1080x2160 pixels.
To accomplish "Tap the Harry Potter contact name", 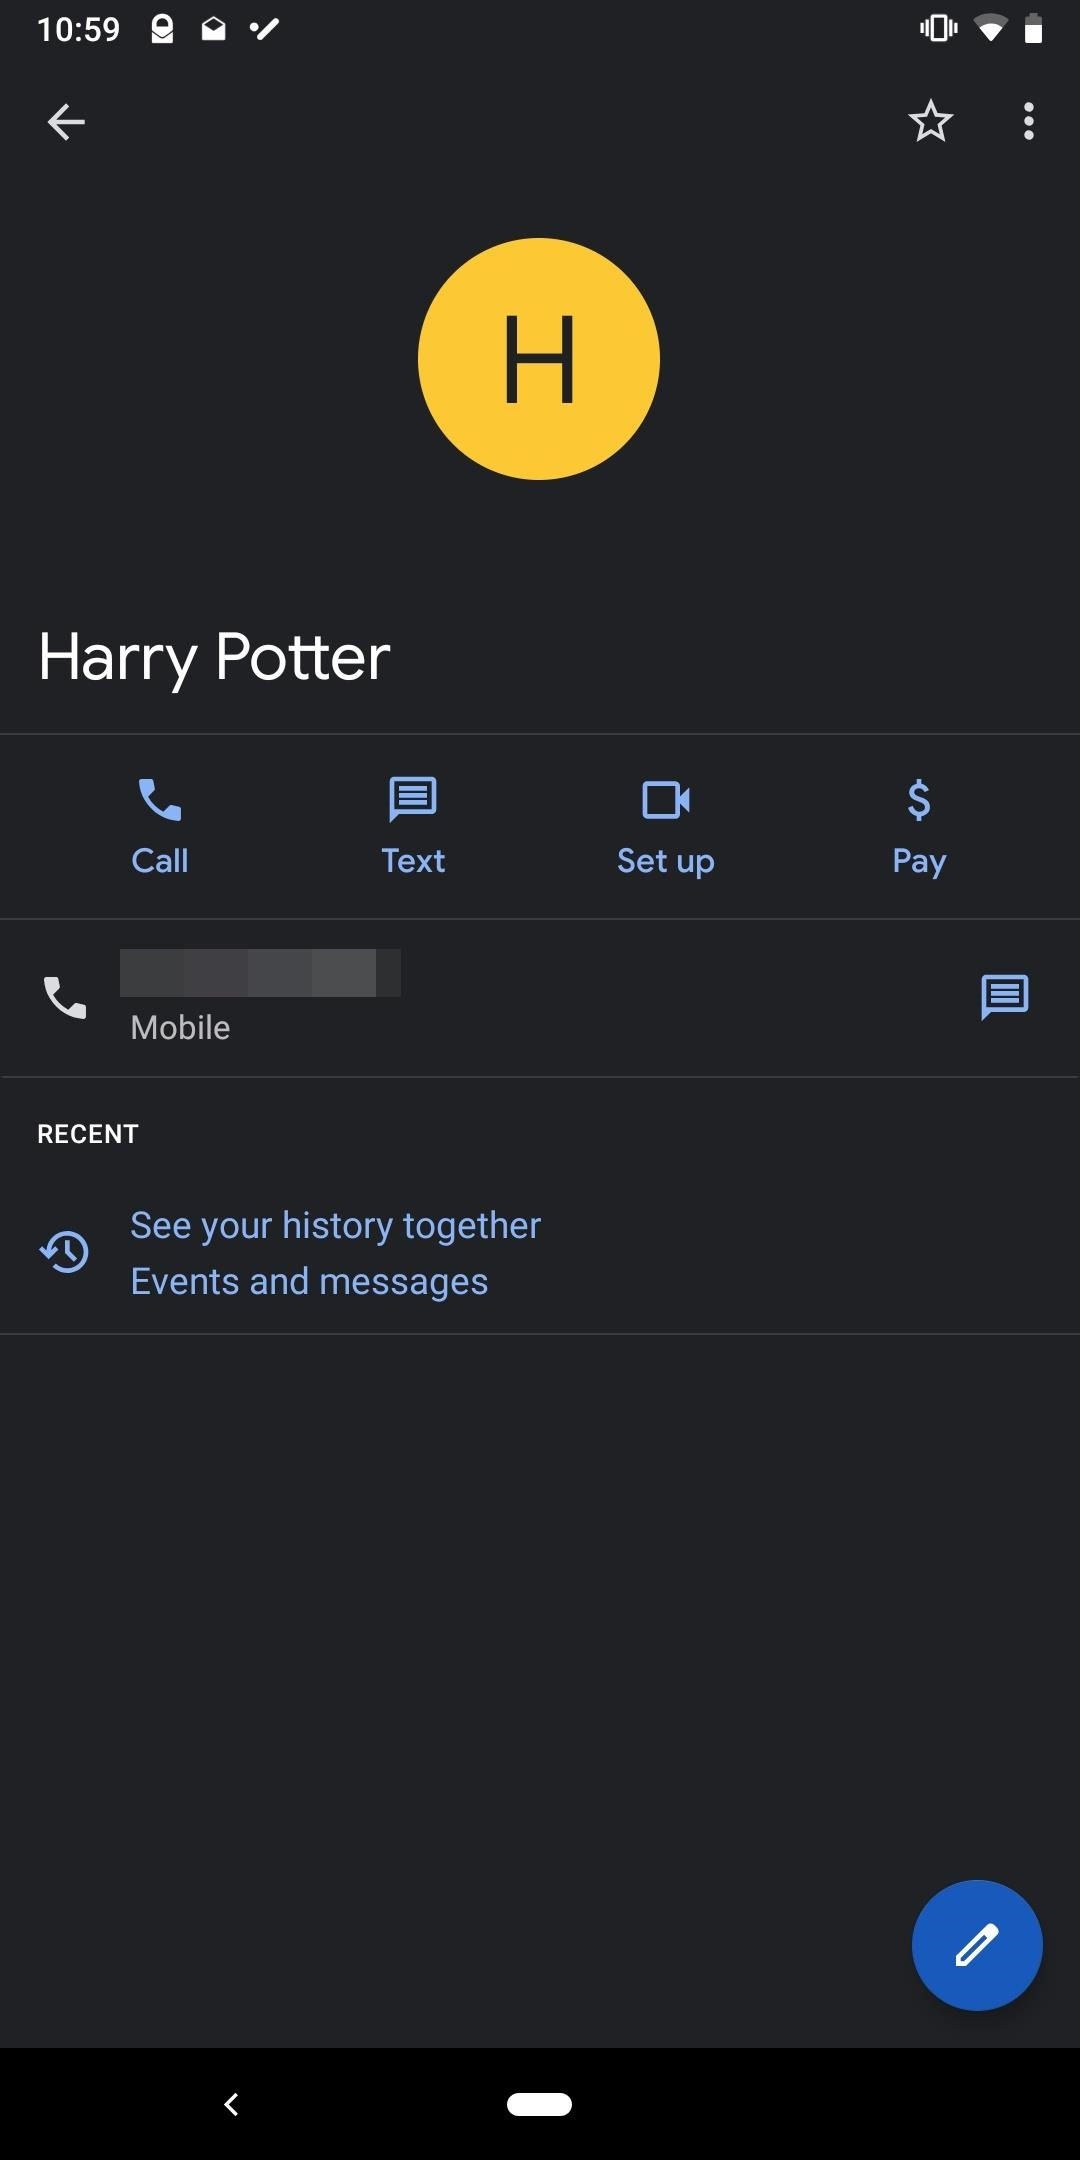I will tap(214, 658).
